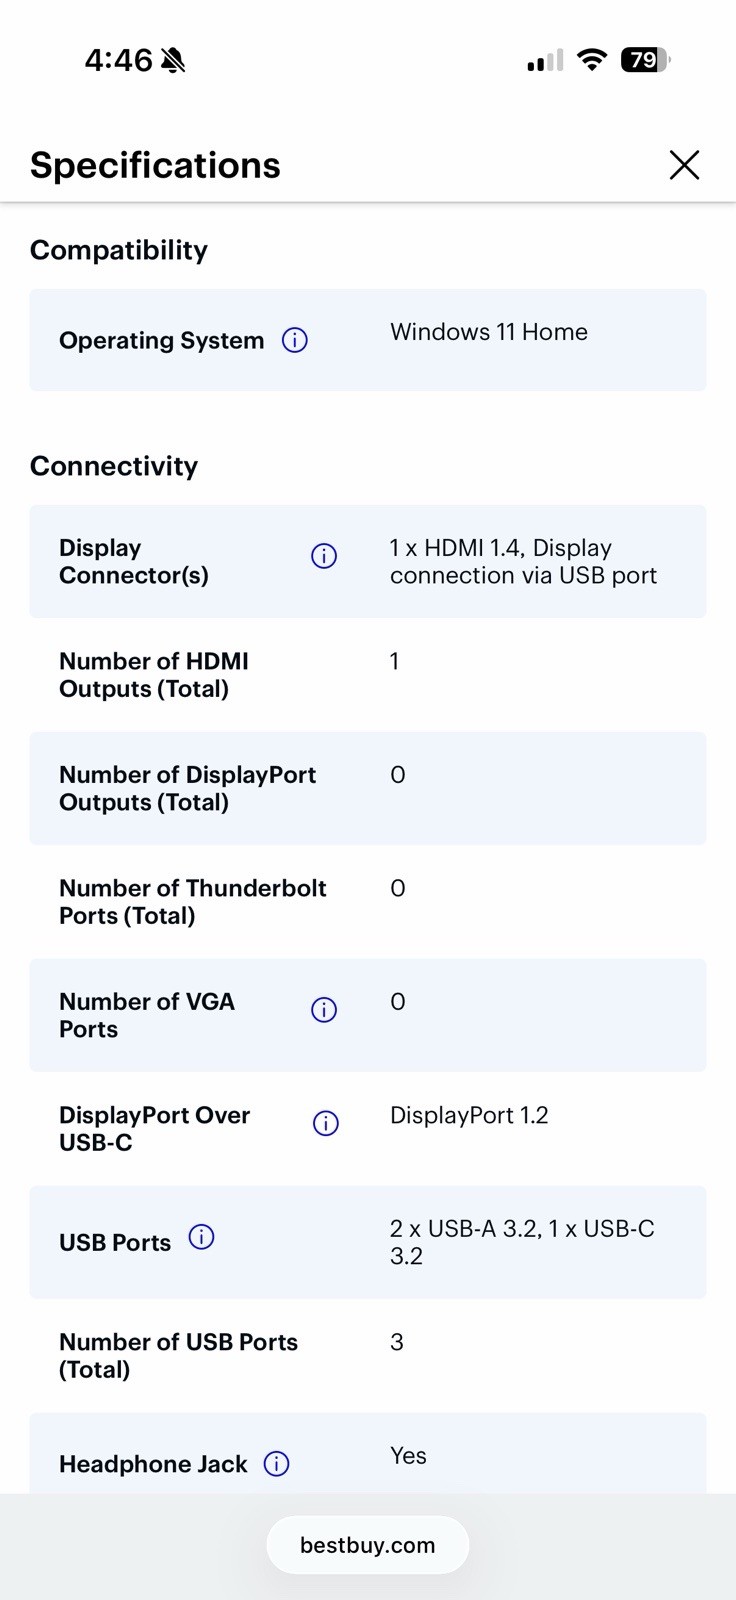The width and height of the screenshot is (736, 1600).
Task: Select the DisplayPort 1.2 value text
Action: 469,1115
